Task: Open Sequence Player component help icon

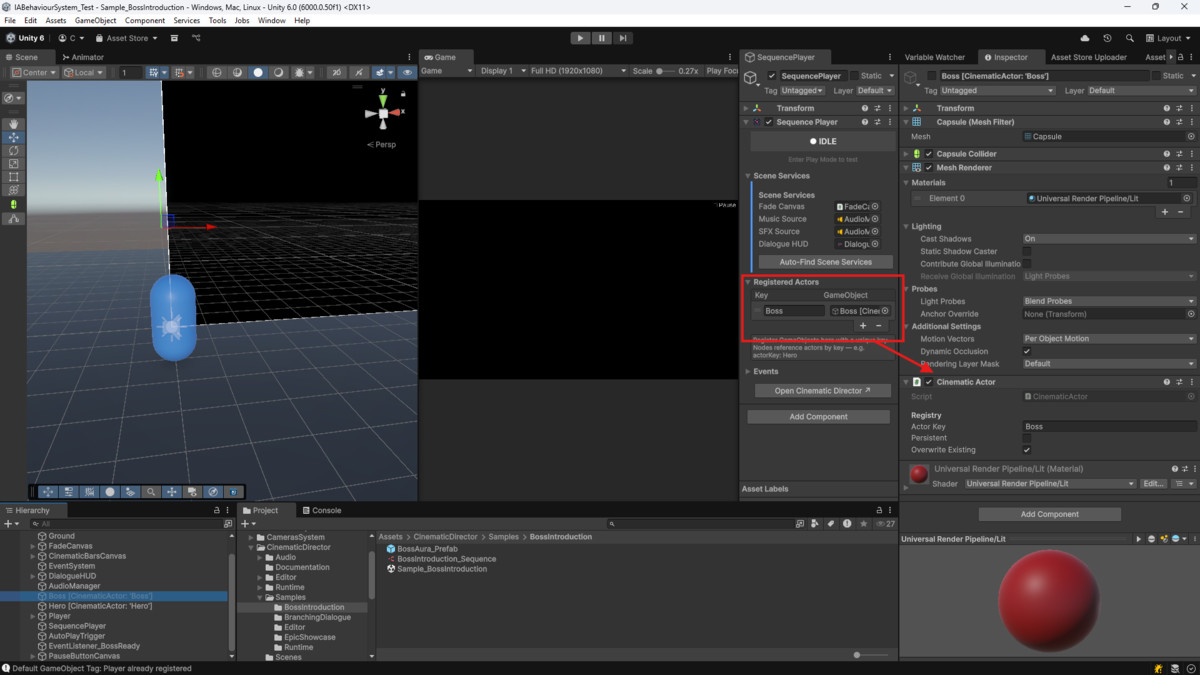Action: tap(865, 122)
